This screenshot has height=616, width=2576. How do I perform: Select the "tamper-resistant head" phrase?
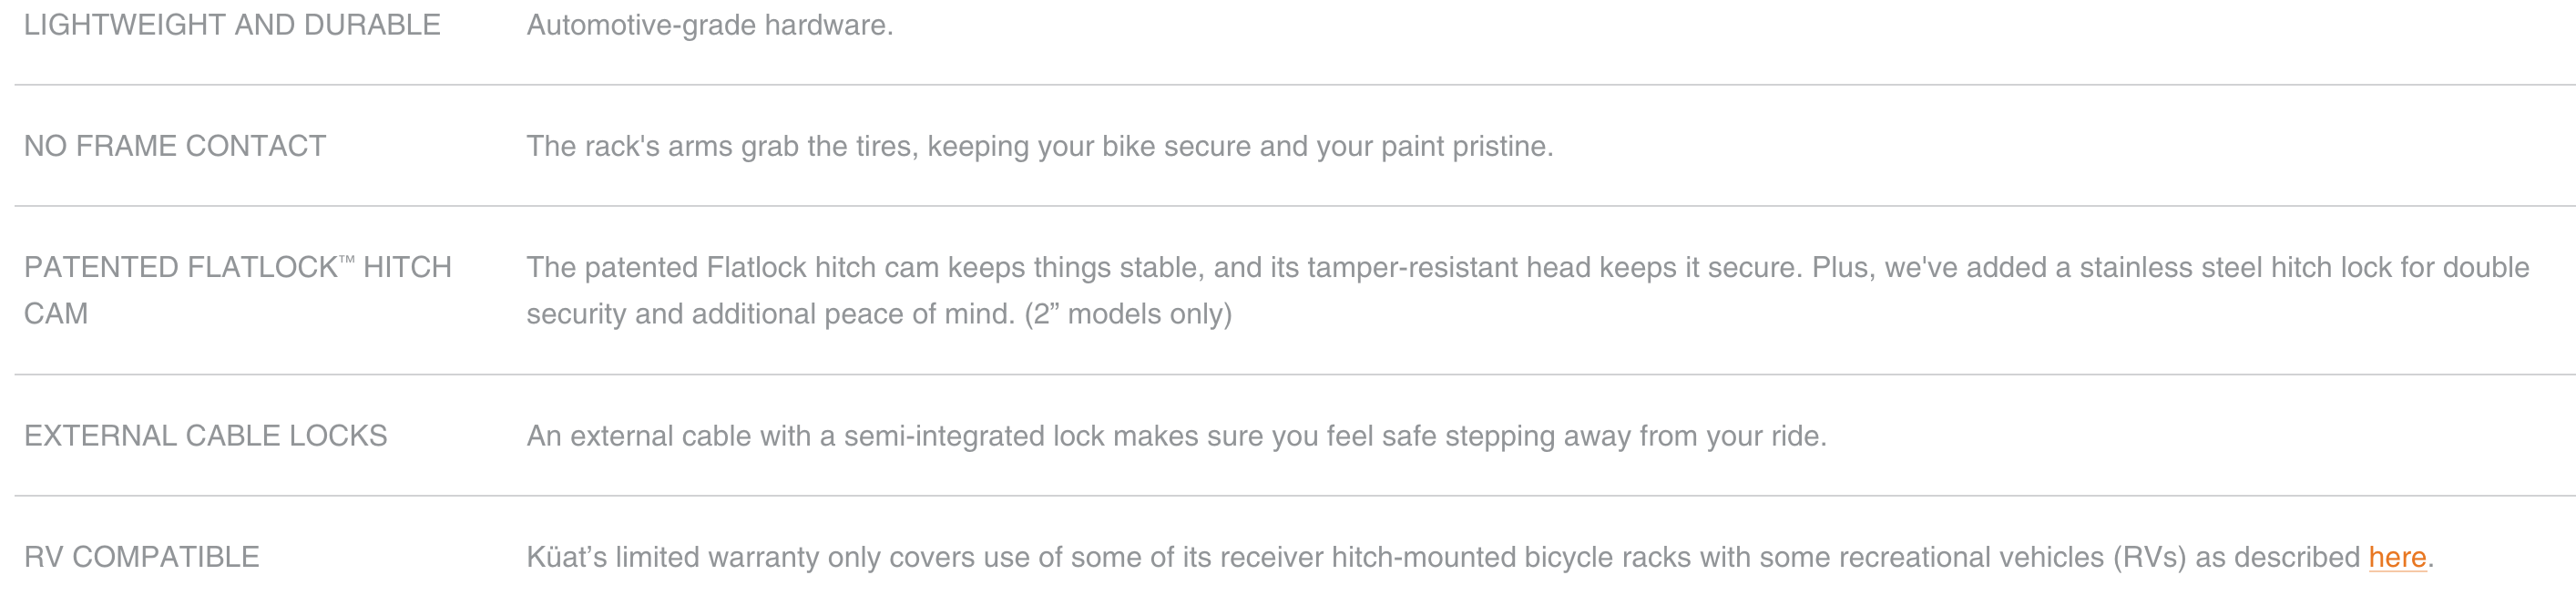click(1449, 267)
